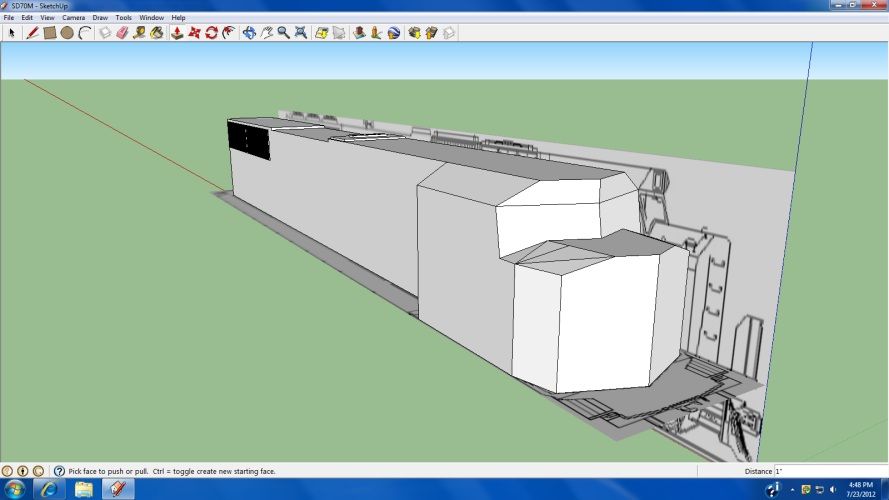The height and width of the screenshot is (500, 889).
Task: Open the Edit menu
Action: click(27, 18)
